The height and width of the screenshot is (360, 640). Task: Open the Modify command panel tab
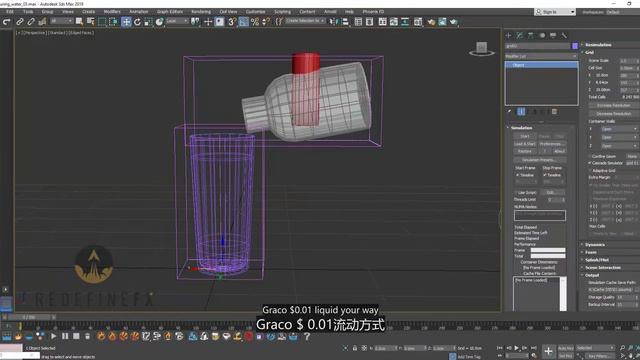coord(520,36)
